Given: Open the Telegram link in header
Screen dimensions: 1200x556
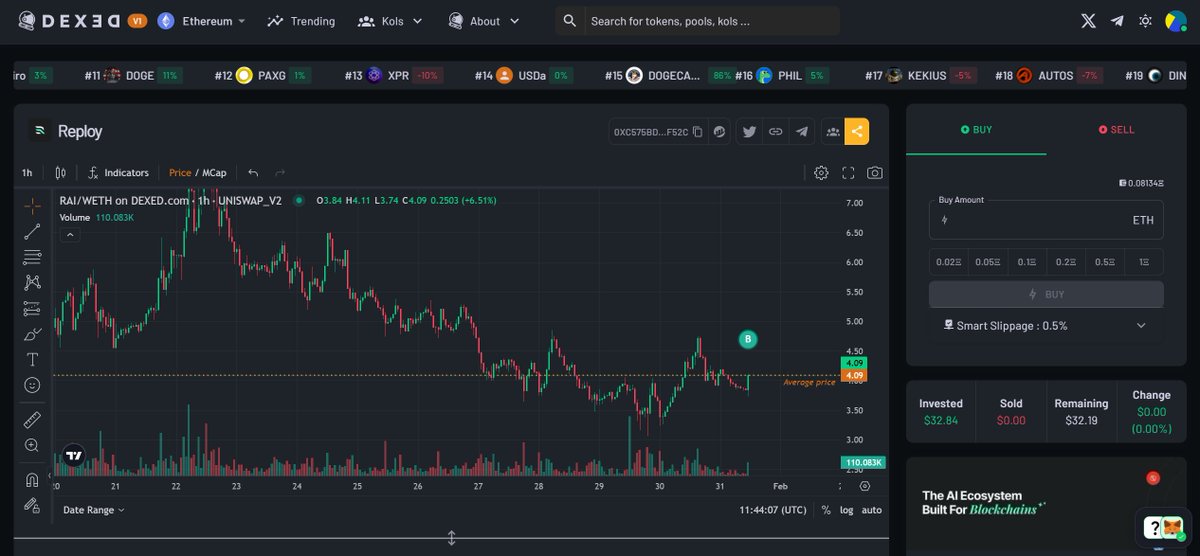Looking at the screenshot, I should [x=1117, y=21].
